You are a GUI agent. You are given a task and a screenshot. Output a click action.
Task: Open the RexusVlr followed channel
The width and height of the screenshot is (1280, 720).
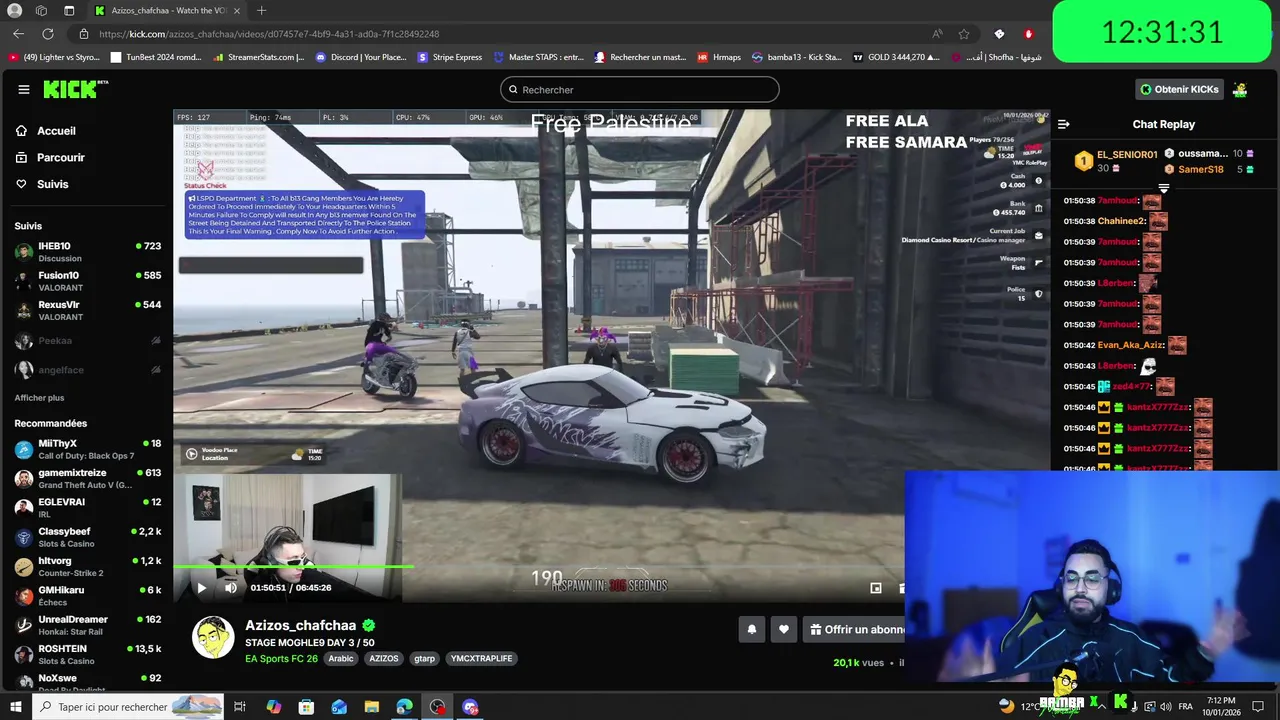pos(87,310)
